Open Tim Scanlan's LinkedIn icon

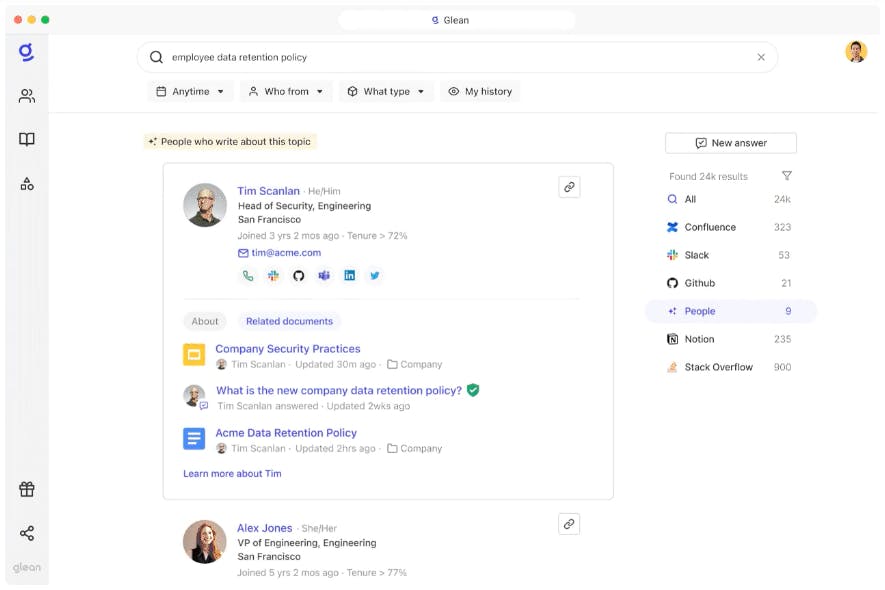[x=349, y=276]
